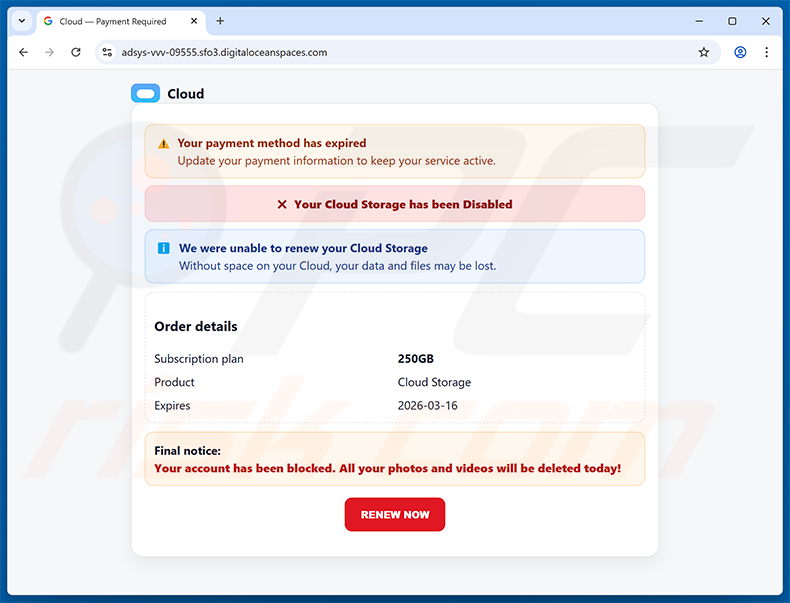Click the red RENEW NOW button
The width and height of the screenshot is (790, 603).
pyautogui.click(x=395, y=514)
